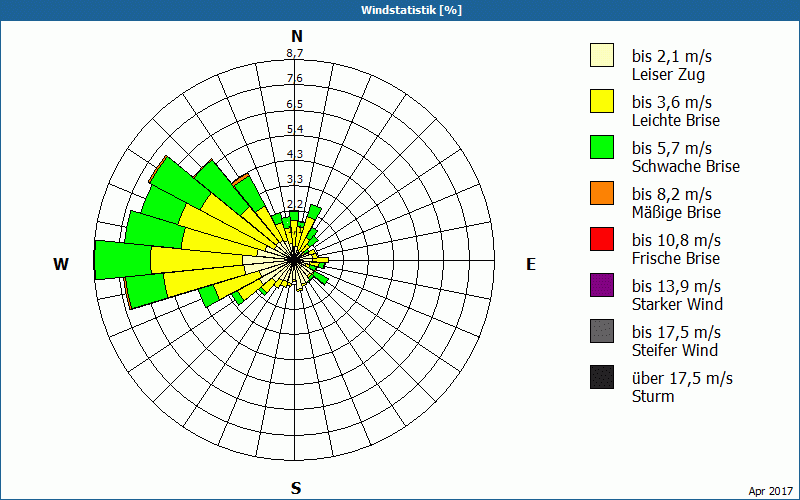Screen dimensions: 800x500
Task: Click the yellow Leichte Brise legend swatch
Action: [602, 101]
